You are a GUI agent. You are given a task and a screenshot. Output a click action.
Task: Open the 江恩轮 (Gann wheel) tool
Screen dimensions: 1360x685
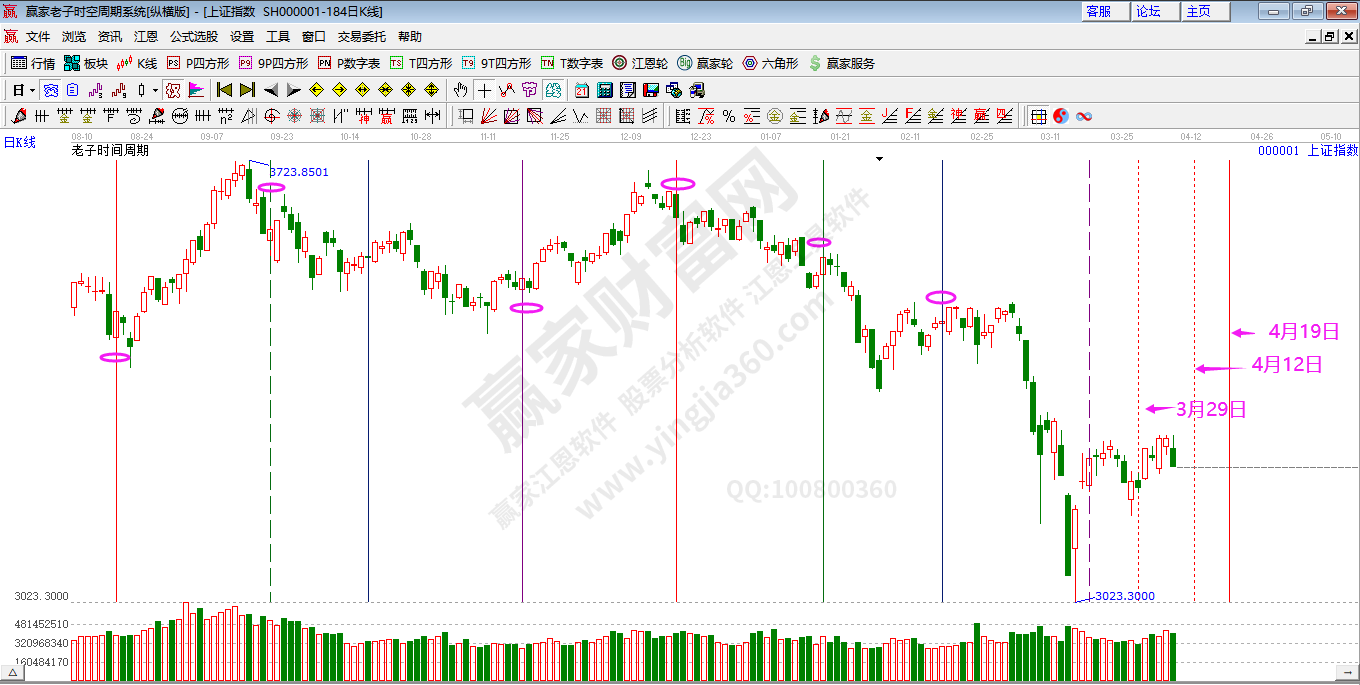point(640,63)
